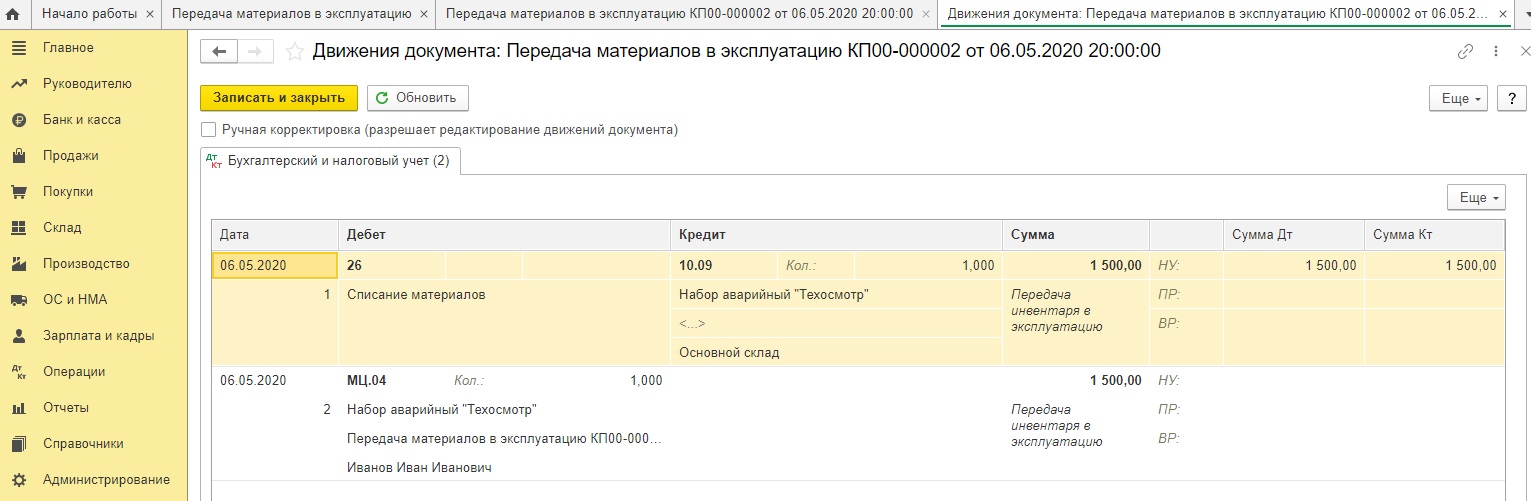Viewport: 1531px width, 501px height.
Task: Select the date cell 06.05.2020 in first row
Action: [274, 265]
